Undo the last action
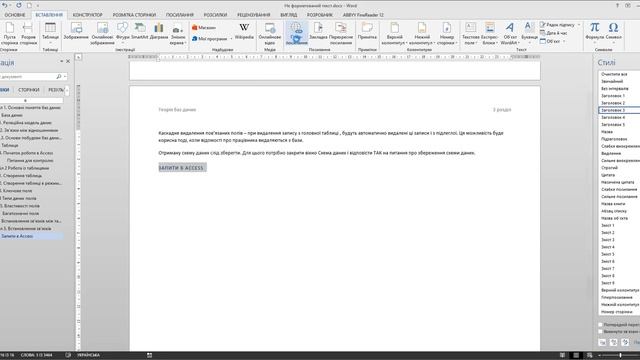640x360 pixels. coord(4,5)
